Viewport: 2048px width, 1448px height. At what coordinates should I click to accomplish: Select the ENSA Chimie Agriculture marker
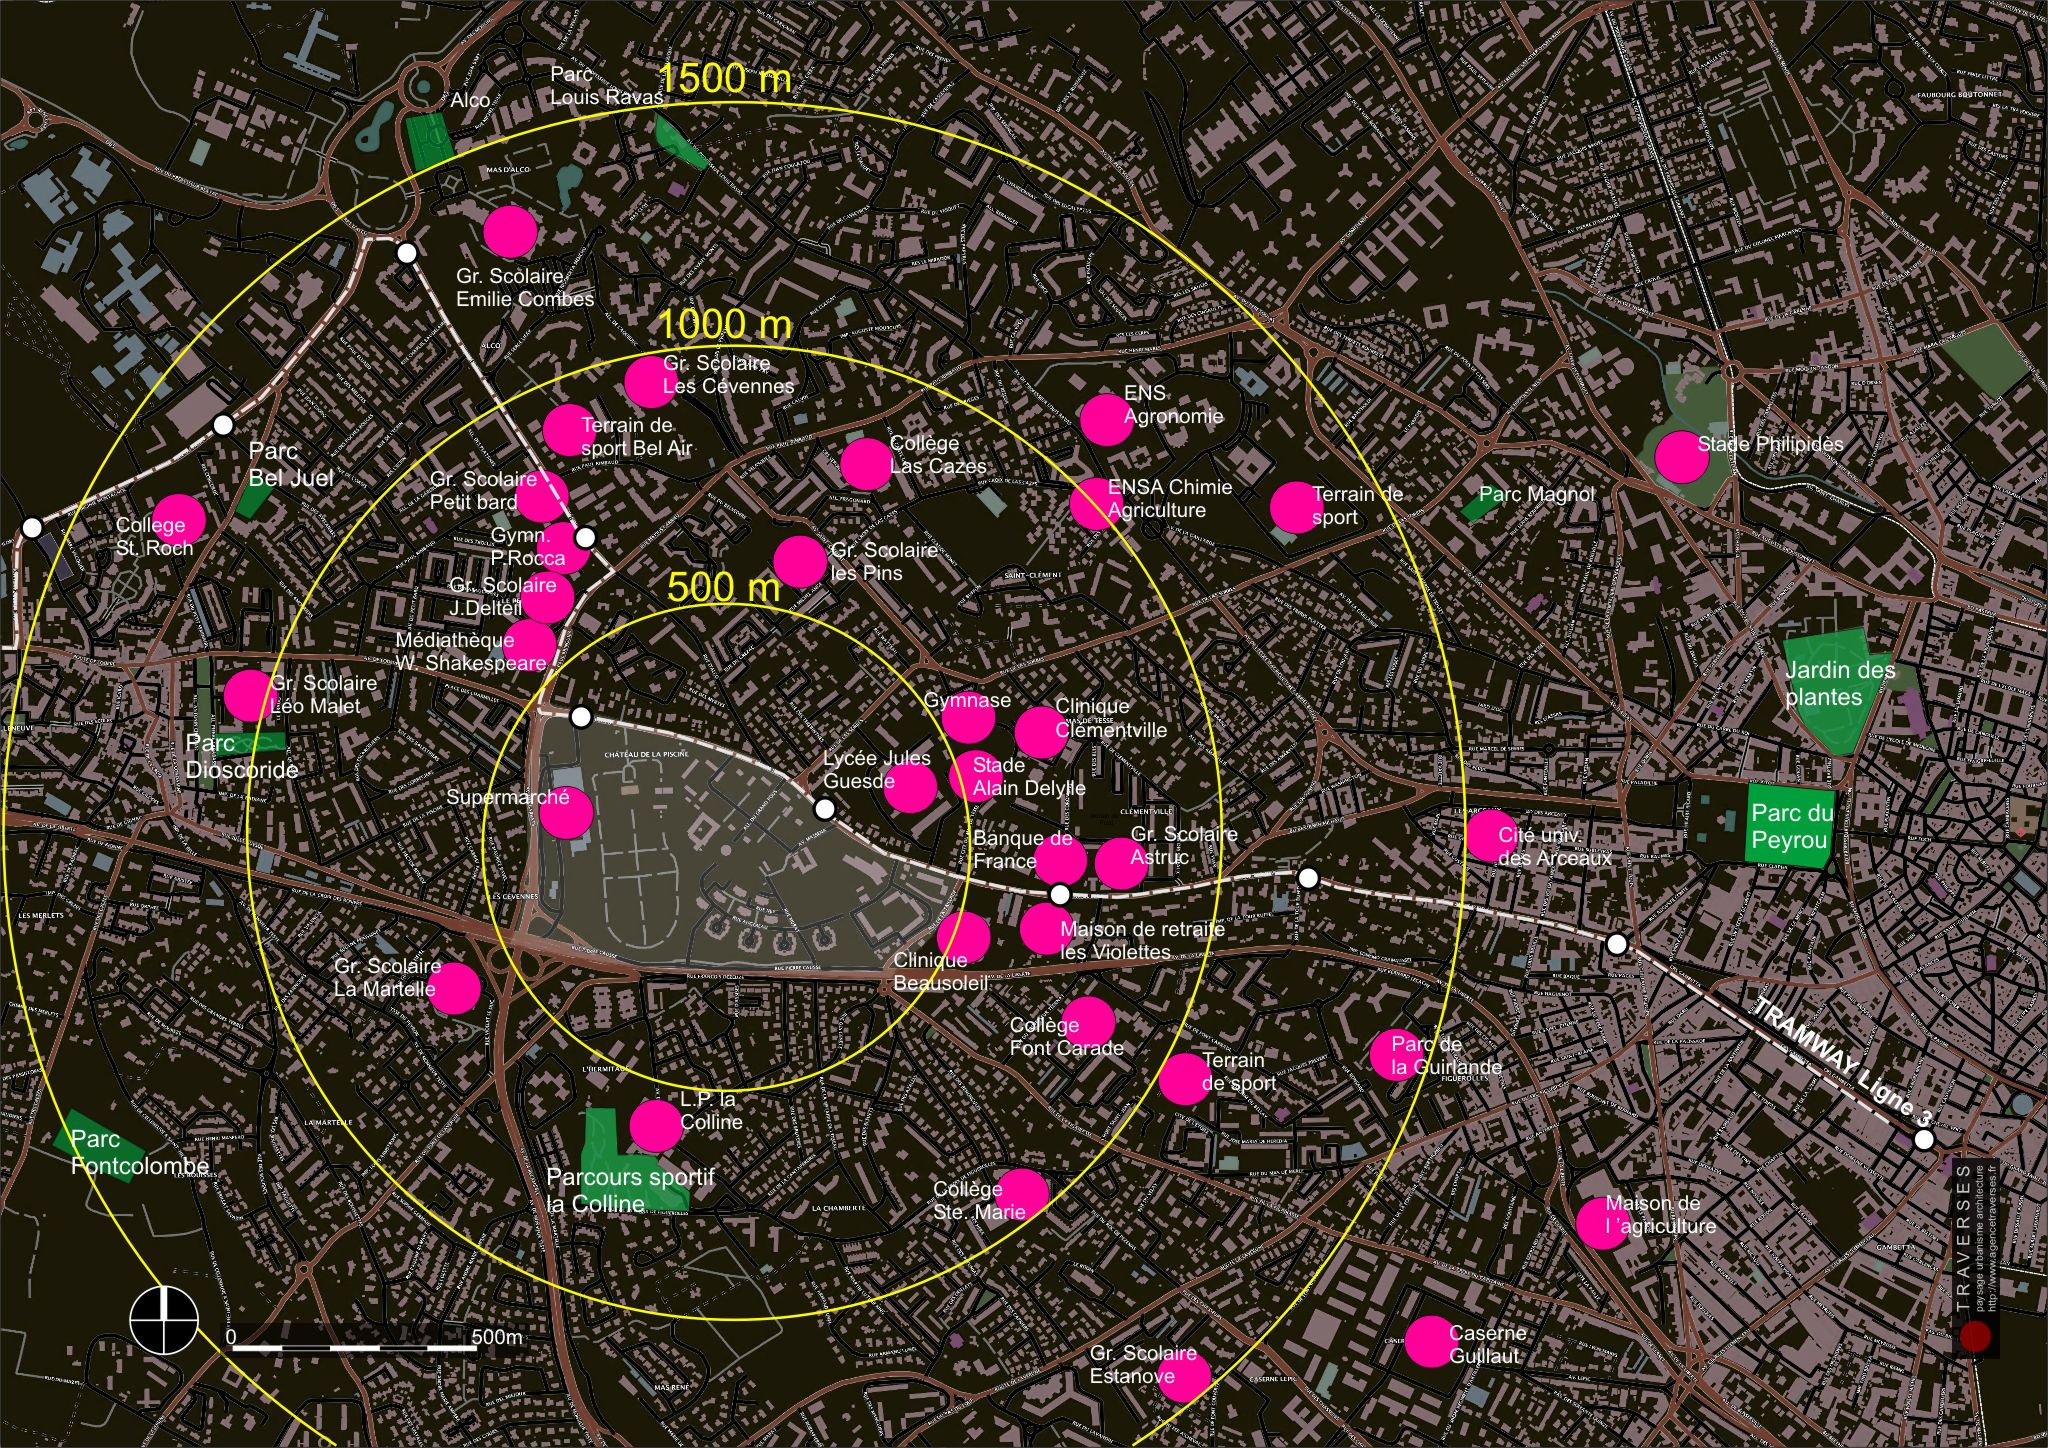pyautogui.click(x=1096, y=504)
